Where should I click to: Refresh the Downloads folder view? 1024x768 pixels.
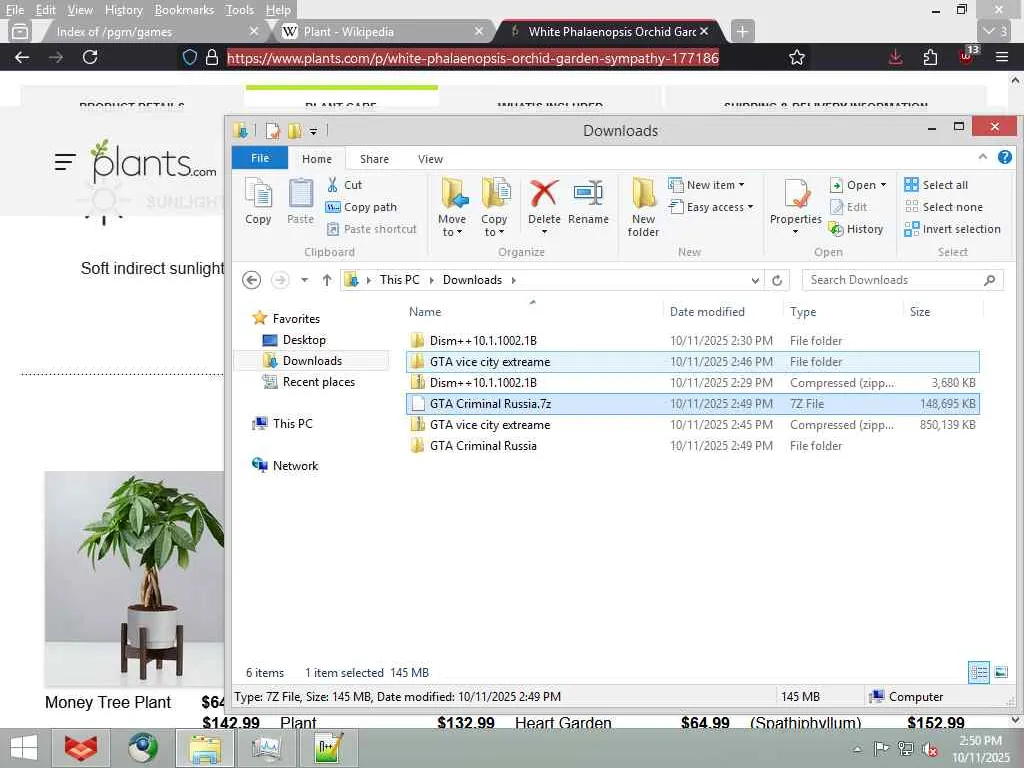tap(777, 280)
